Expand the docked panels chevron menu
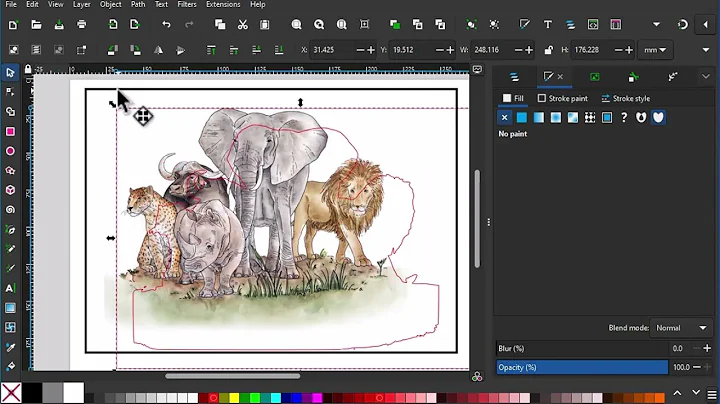Image resolution: width=720 pixels, height=404 pixels. 706,77
